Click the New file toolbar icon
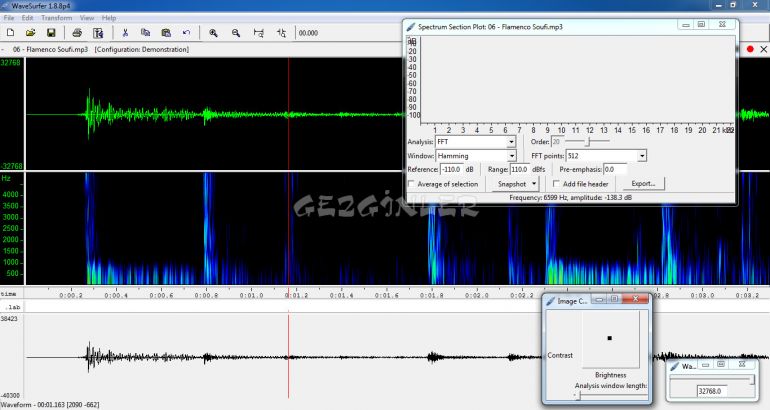 [x=9, y=33]
